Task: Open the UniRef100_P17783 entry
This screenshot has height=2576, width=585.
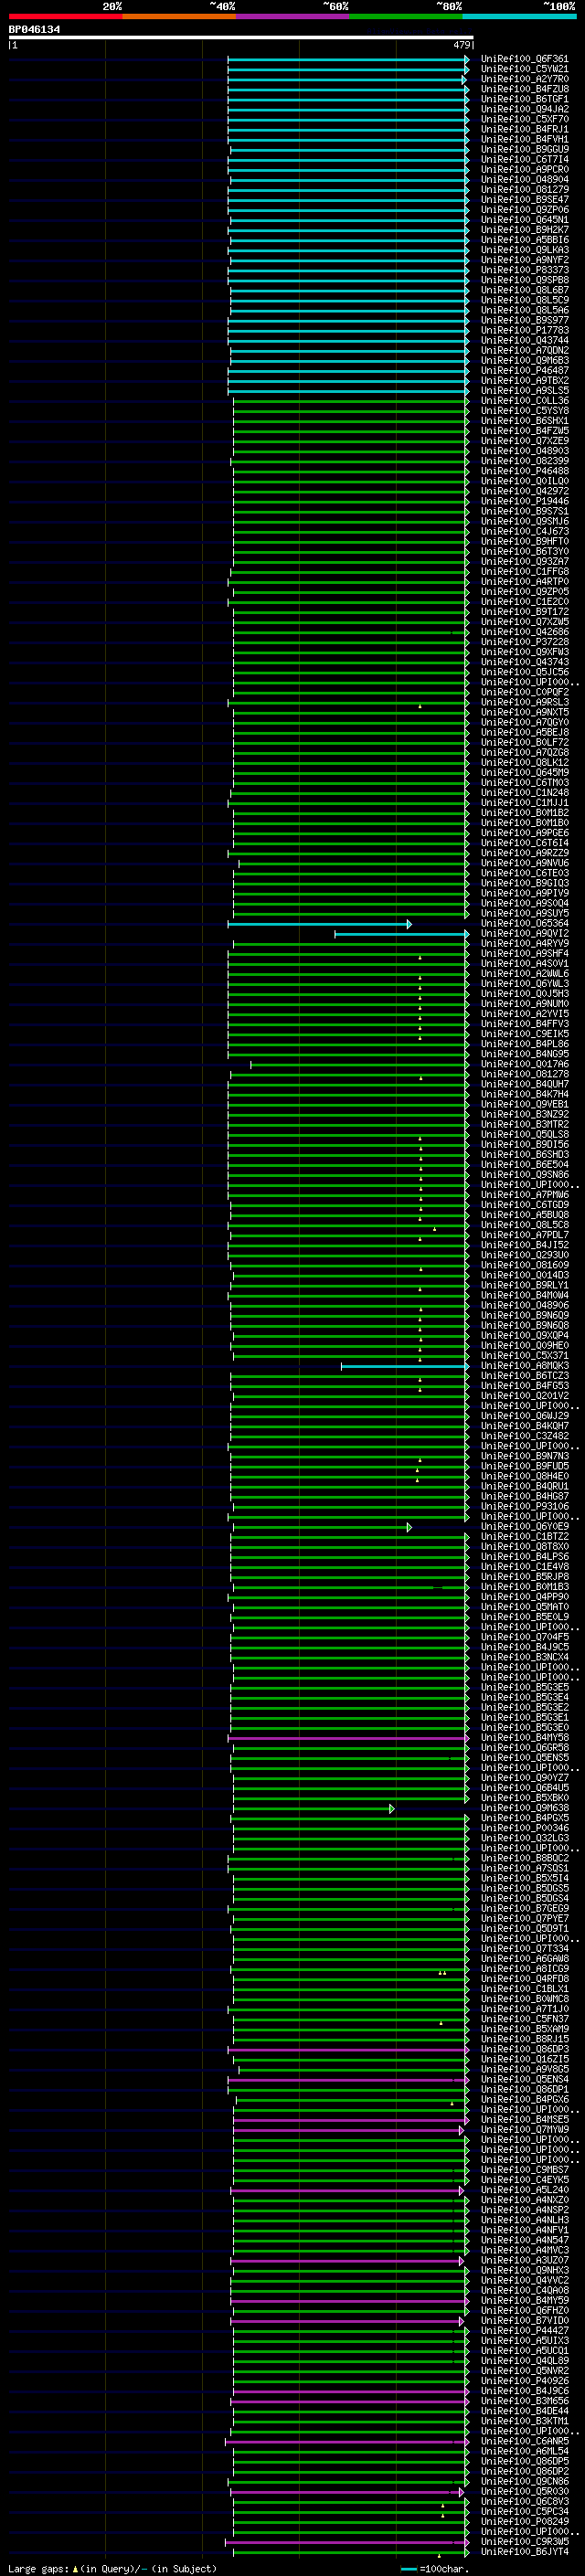Action: (525, 330)
